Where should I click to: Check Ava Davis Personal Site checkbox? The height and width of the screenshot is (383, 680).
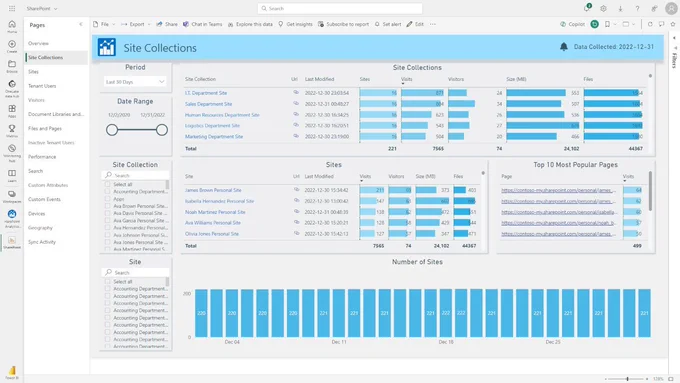click(108, 213)
